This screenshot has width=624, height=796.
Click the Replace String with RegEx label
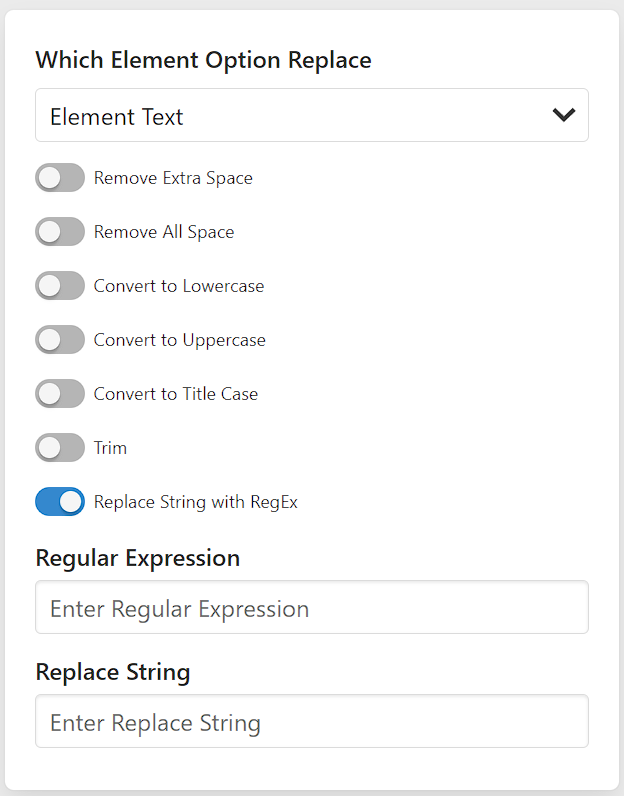[x=196, y=502]
